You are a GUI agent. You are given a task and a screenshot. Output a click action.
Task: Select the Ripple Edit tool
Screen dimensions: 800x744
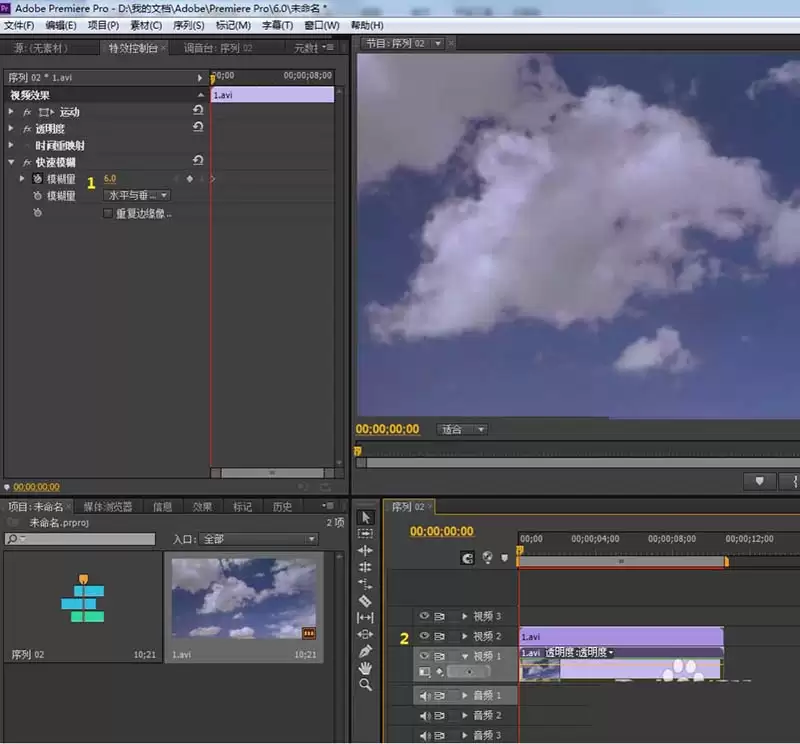[x=365, y=551]
